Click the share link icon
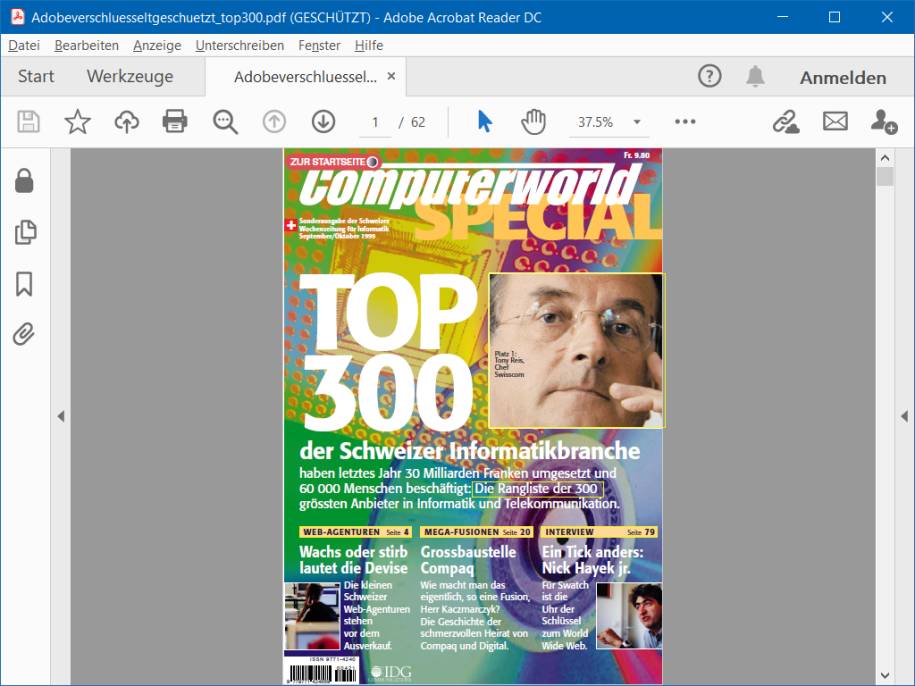Screen dimensions: 915x686 [787, 121]
